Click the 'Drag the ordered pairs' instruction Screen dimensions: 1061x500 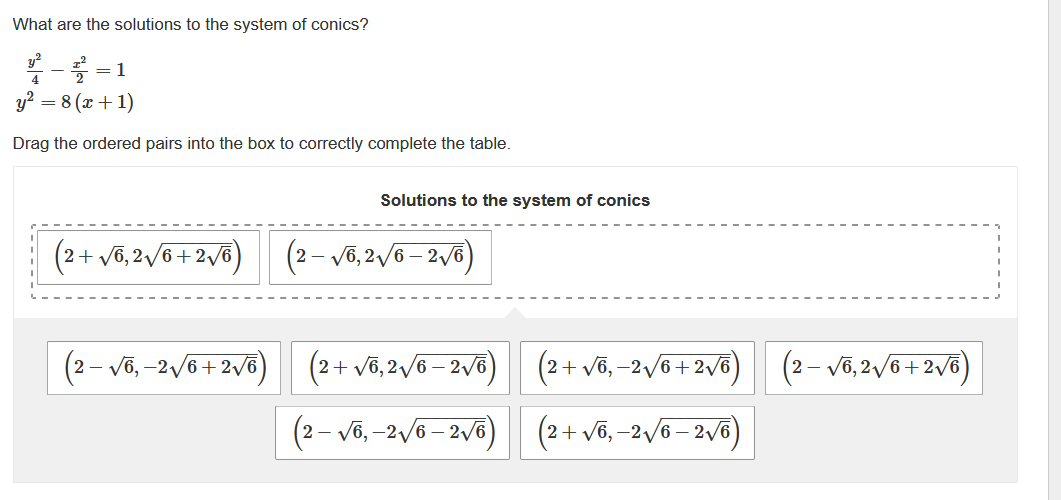pyautogui.click(x=261, y=144)
